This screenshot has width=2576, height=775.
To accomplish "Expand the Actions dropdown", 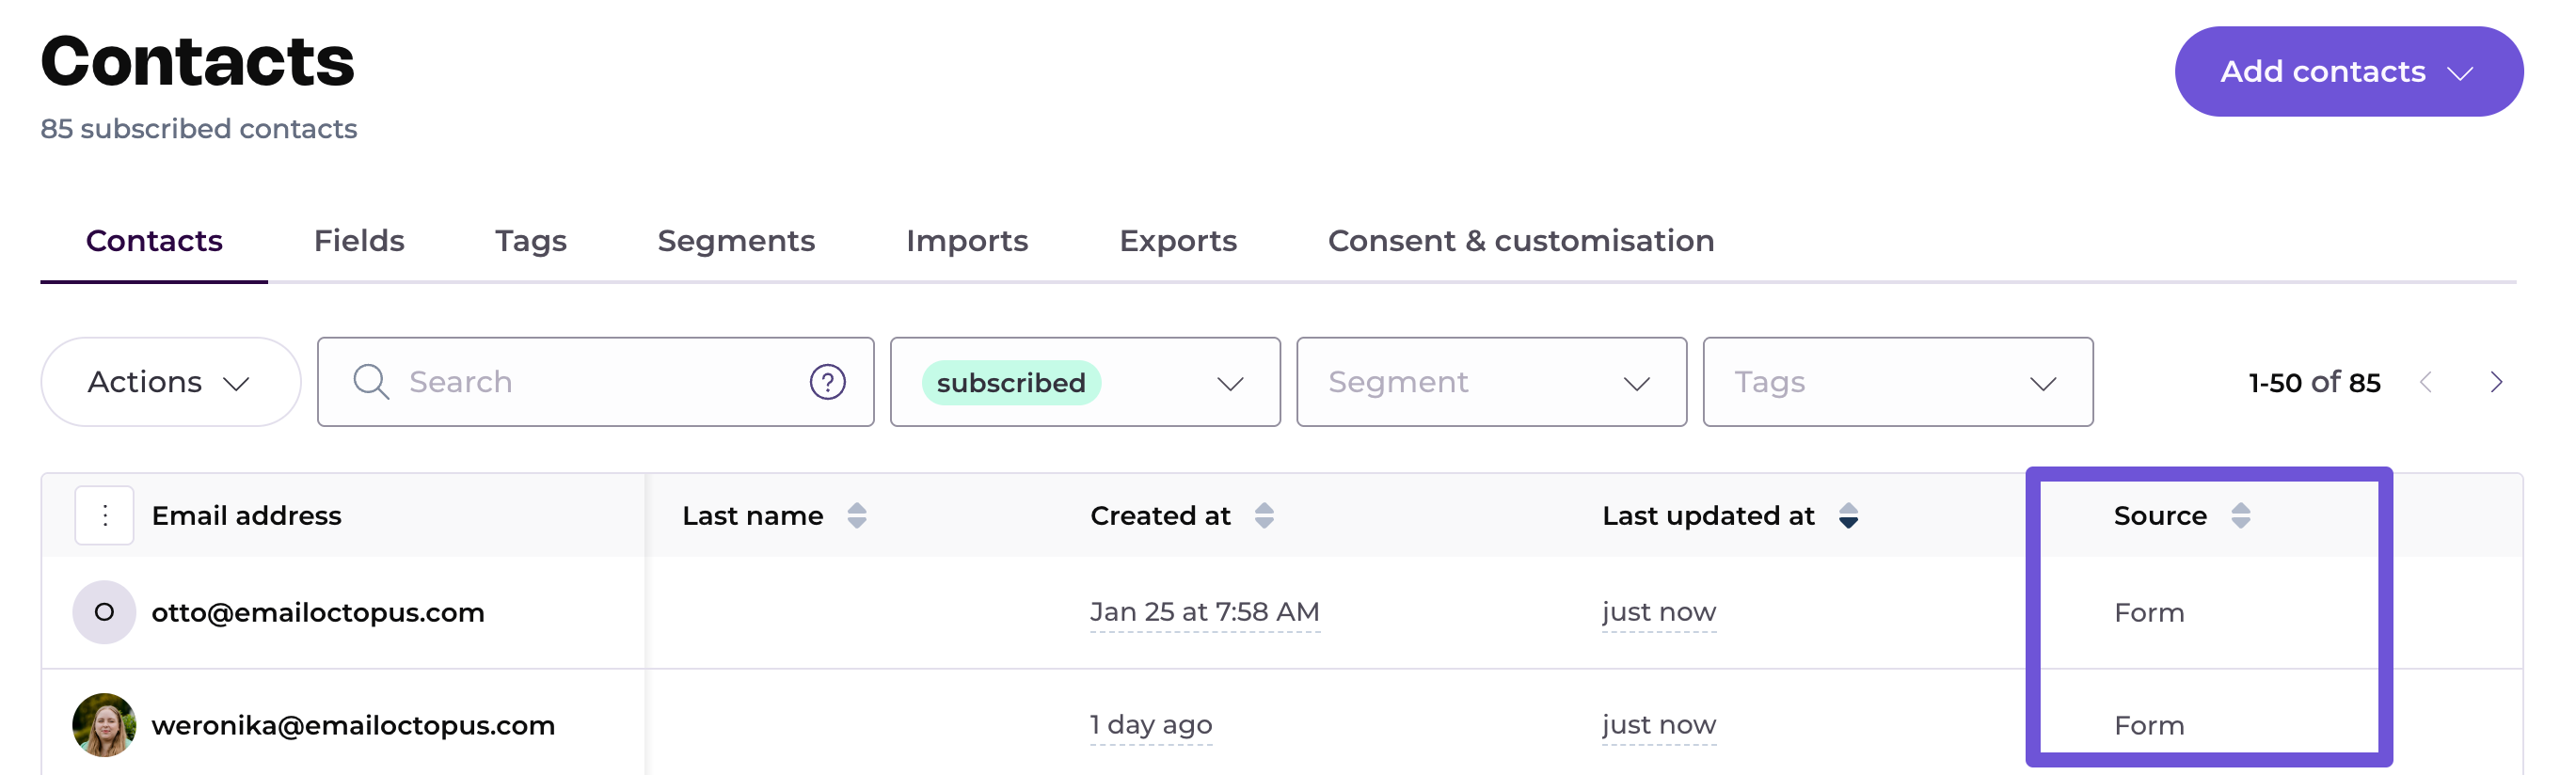I will click(x=170, y=382).
